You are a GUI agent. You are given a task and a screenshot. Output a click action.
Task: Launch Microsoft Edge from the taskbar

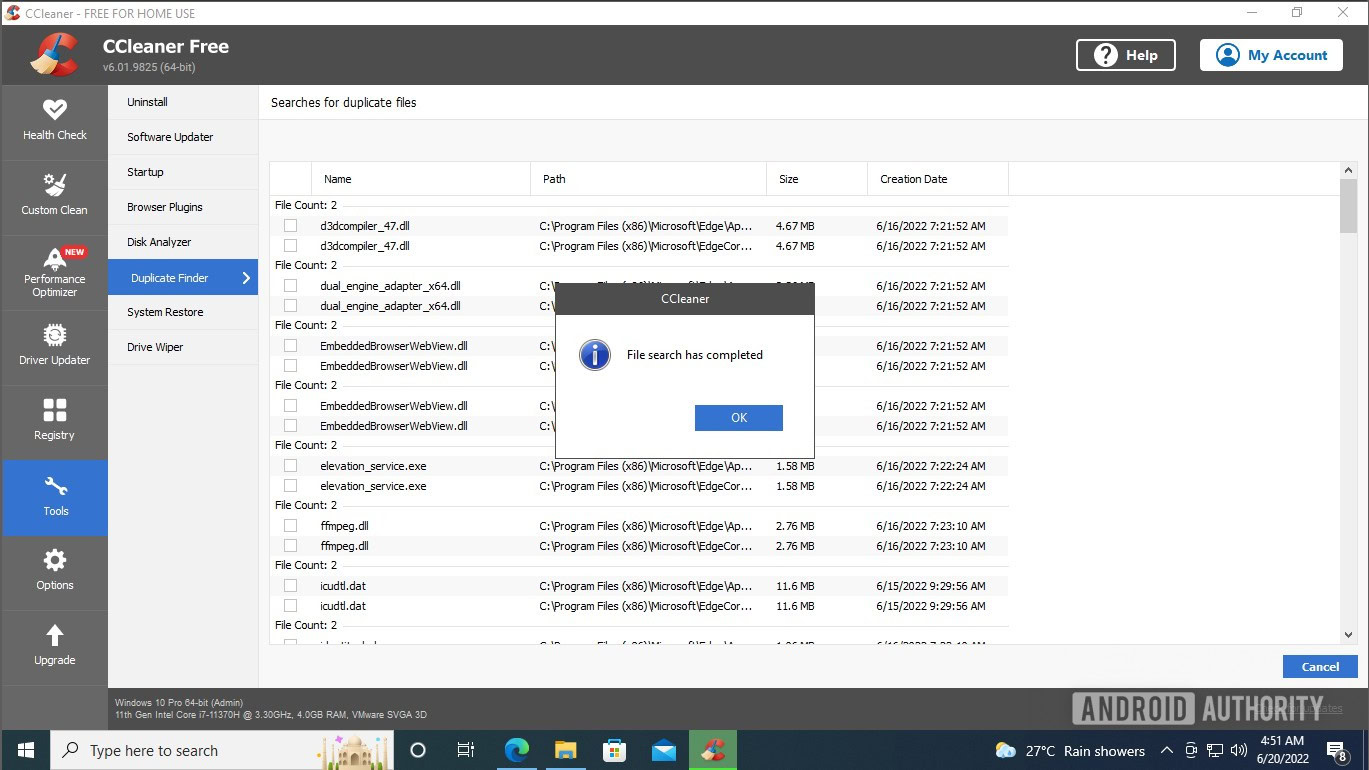[x=516, y=750]
